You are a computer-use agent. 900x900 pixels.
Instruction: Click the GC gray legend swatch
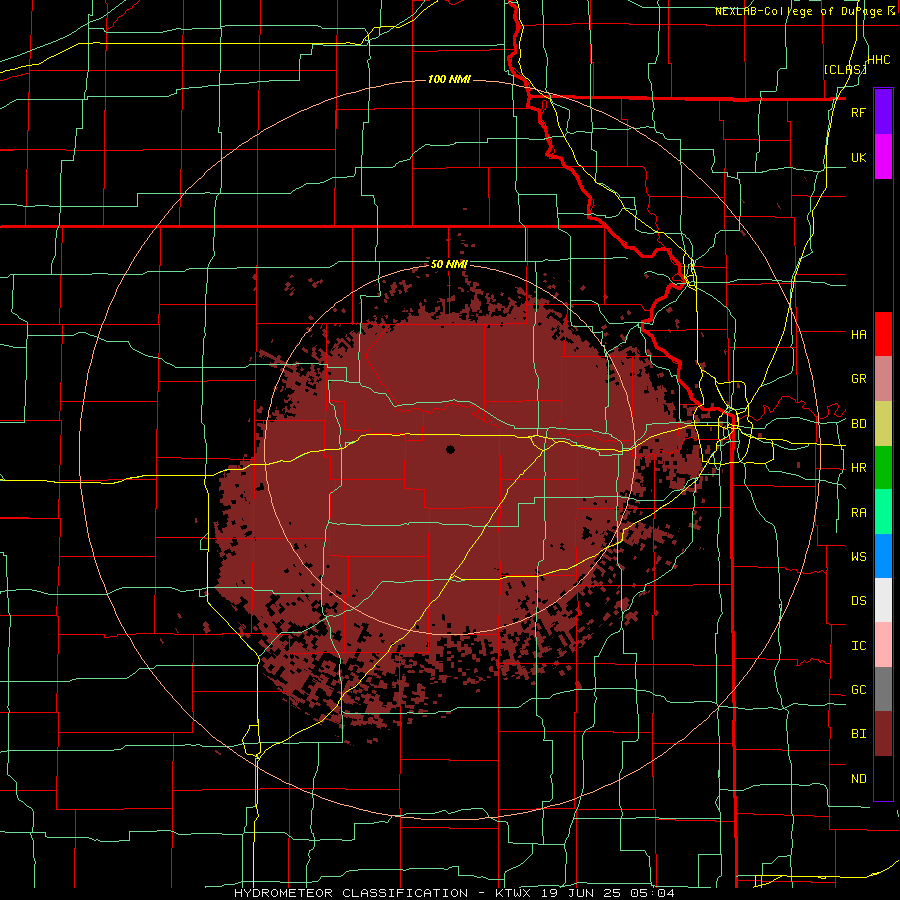883,689
